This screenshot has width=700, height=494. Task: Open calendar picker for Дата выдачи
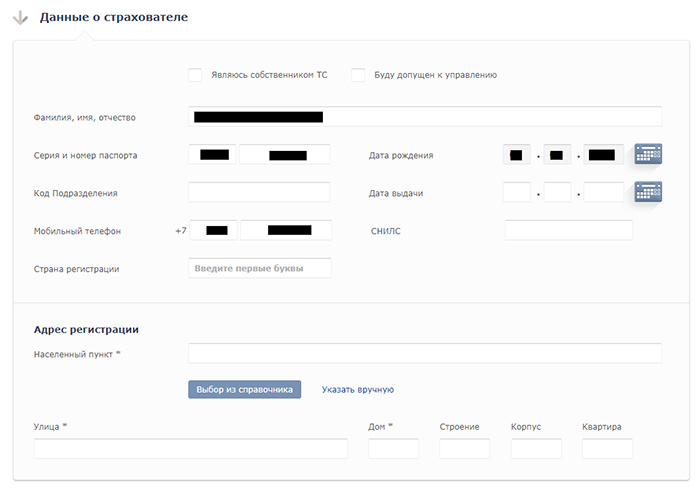click(648, 192)
